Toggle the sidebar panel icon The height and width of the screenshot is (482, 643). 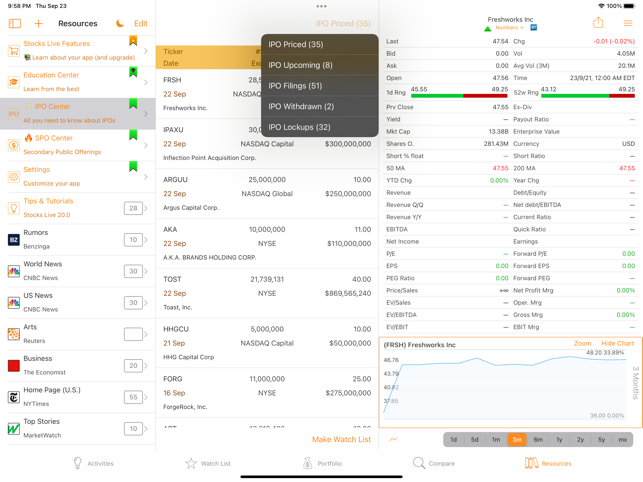point(15,23)
